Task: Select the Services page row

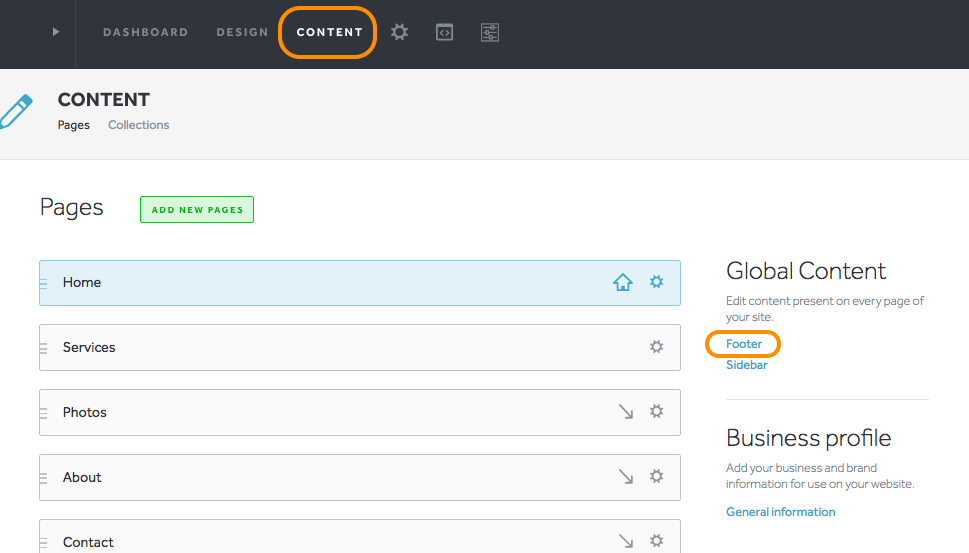Action: pyautogui.click(x=360, y=347)
